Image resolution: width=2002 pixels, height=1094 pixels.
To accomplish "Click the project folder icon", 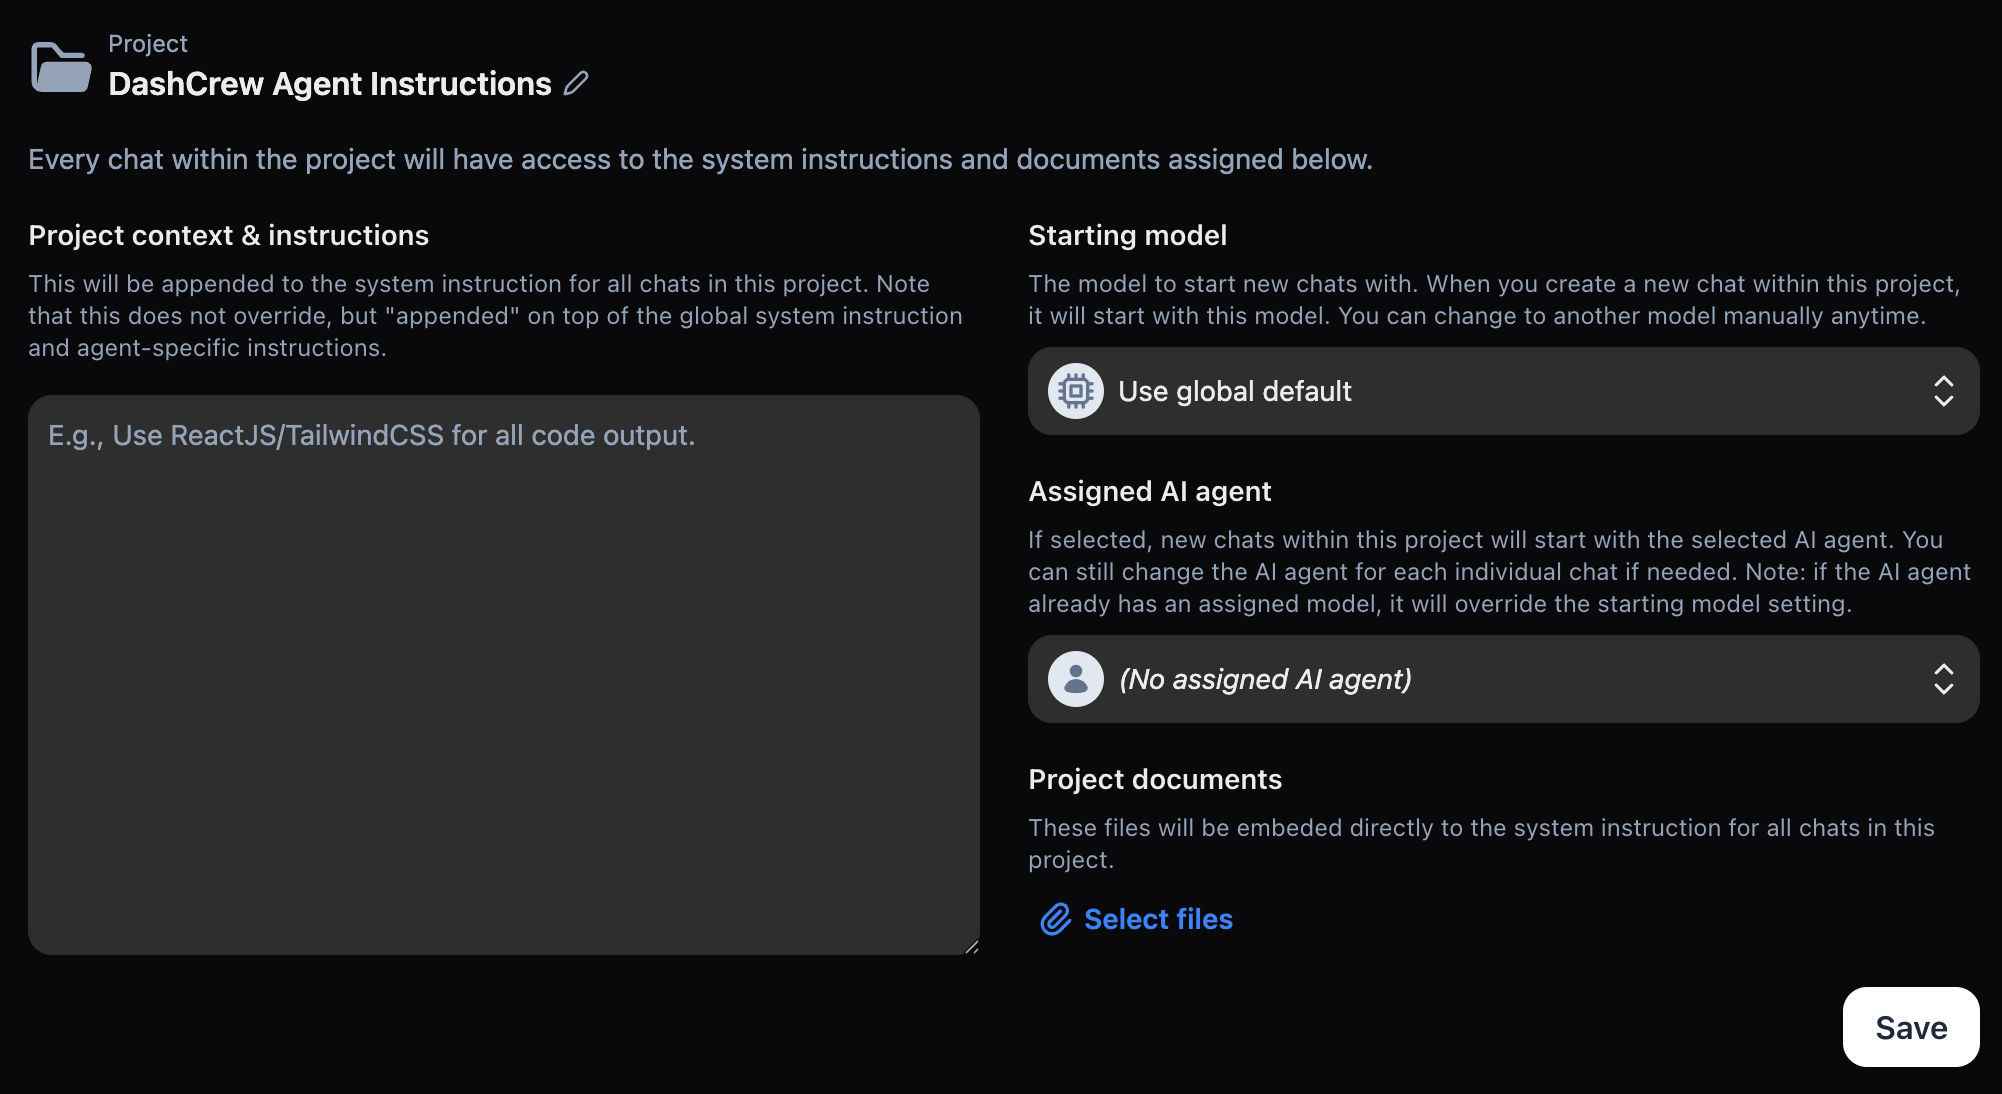I will pyautogui.click(x=61, y=67).
